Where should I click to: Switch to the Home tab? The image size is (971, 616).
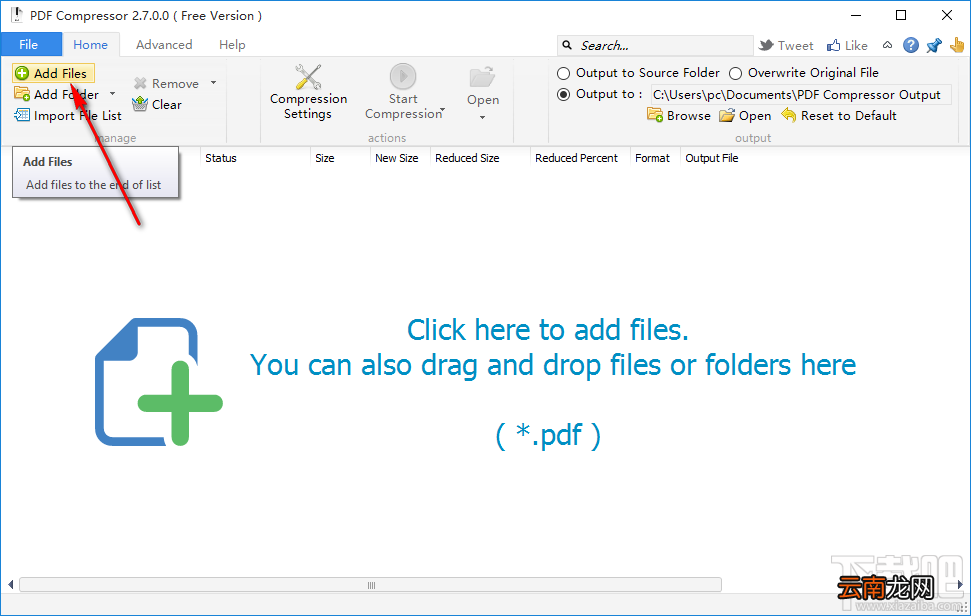tap(90, 45)
